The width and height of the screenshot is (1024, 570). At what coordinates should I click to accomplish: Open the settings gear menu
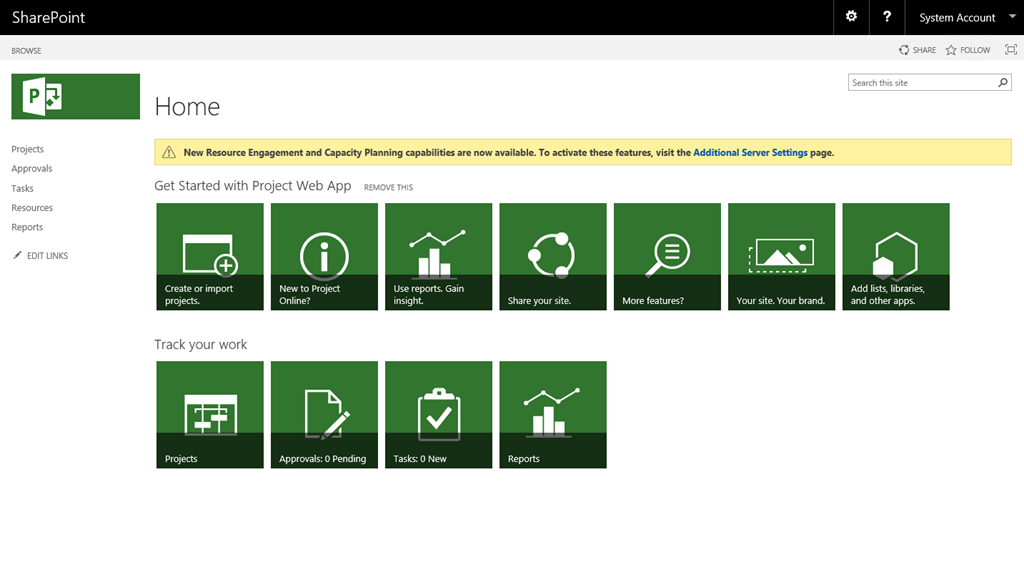[851, 17]
